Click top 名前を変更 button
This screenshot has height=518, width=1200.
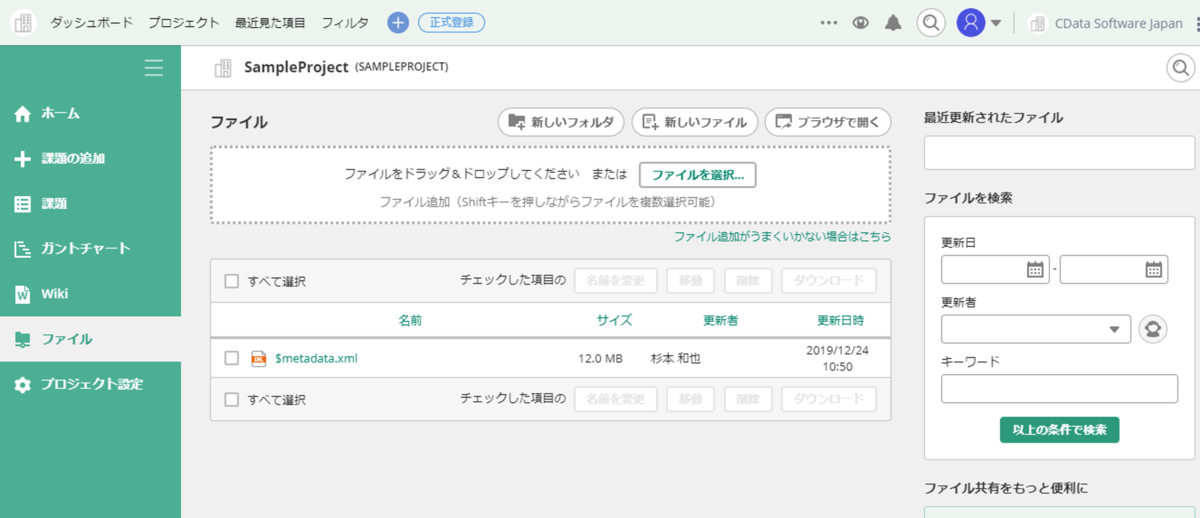point(616,281)
